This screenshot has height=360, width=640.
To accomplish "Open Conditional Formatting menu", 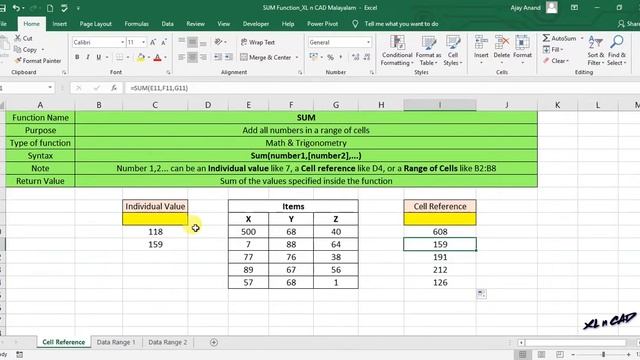I will tap(397, 51).
